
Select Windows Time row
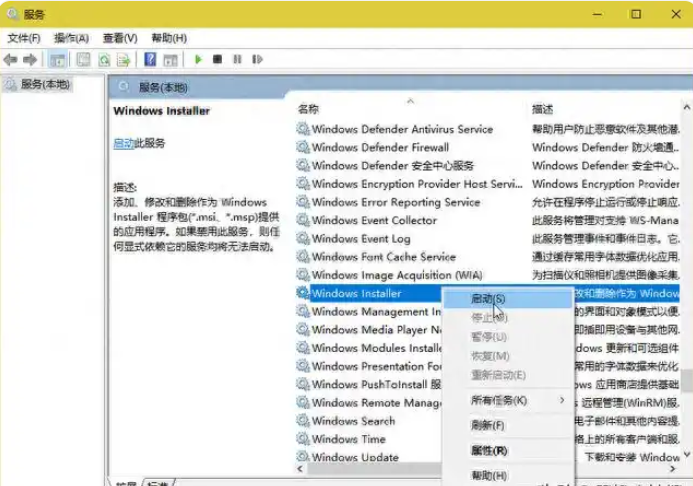point(369,439)
